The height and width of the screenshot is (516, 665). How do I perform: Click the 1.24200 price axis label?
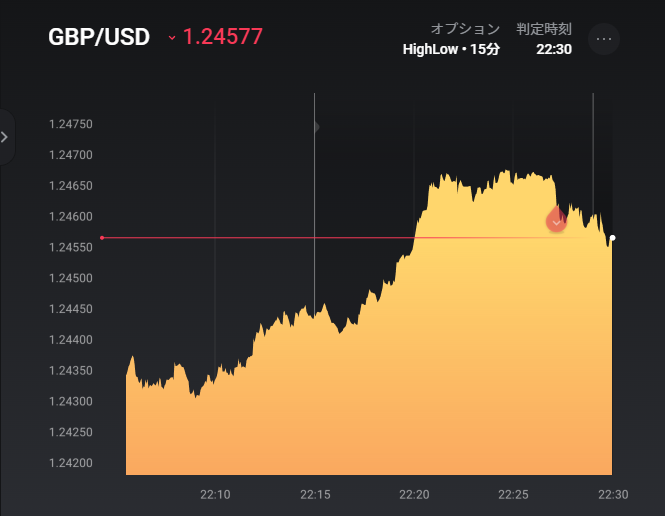71,463
